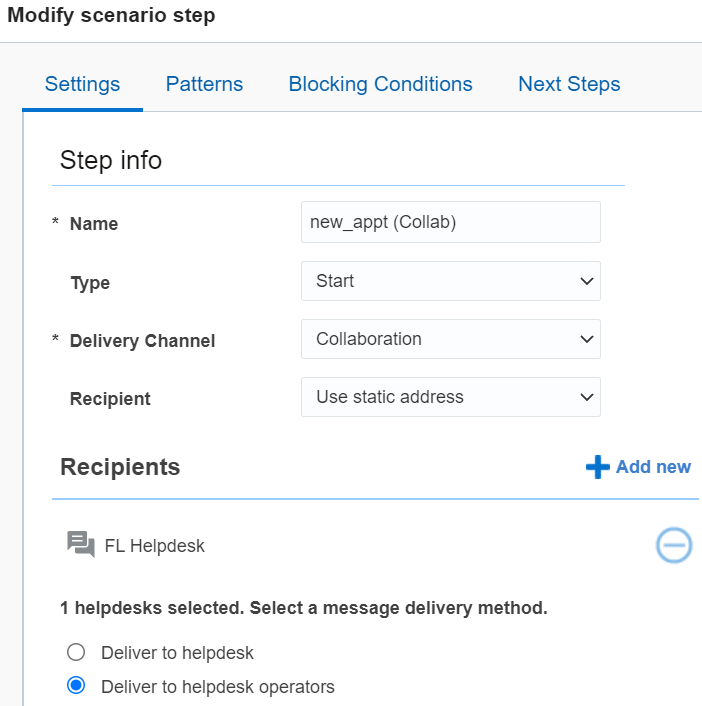Open the Patterns tab
The image size is (702, 706).
[x=204, y=84]
